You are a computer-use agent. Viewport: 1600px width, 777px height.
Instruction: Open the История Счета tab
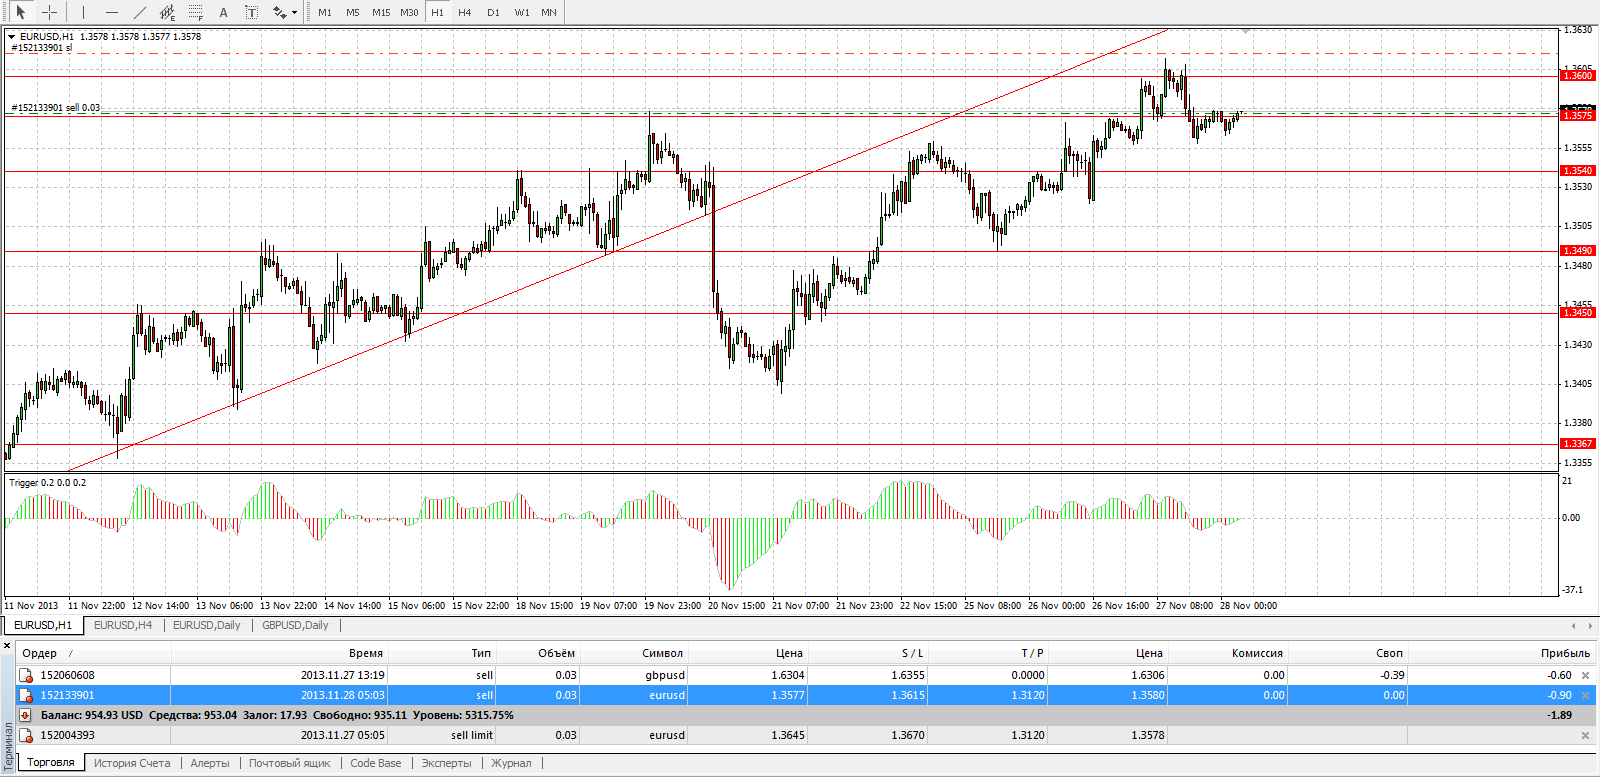[x=132, y=763]
